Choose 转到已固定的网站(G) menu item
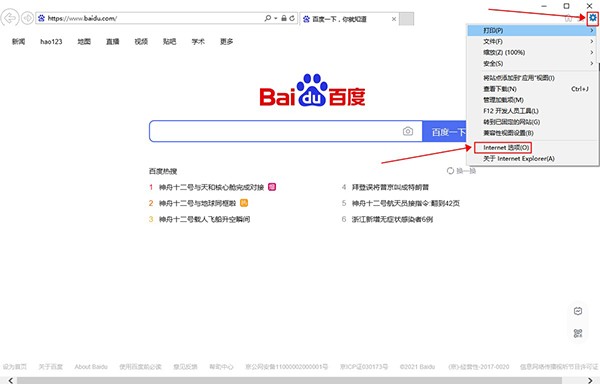600x384 pixels. click(x=532, y=122)
